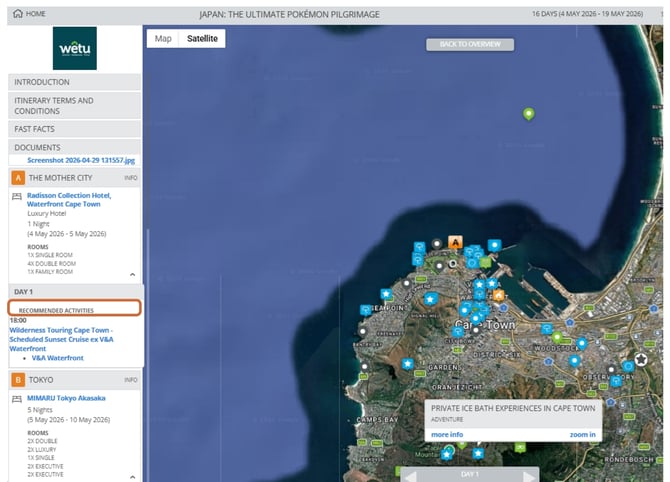Click zoom in link in the popup
Screen dimensions: 670x482
coord(582,435)
